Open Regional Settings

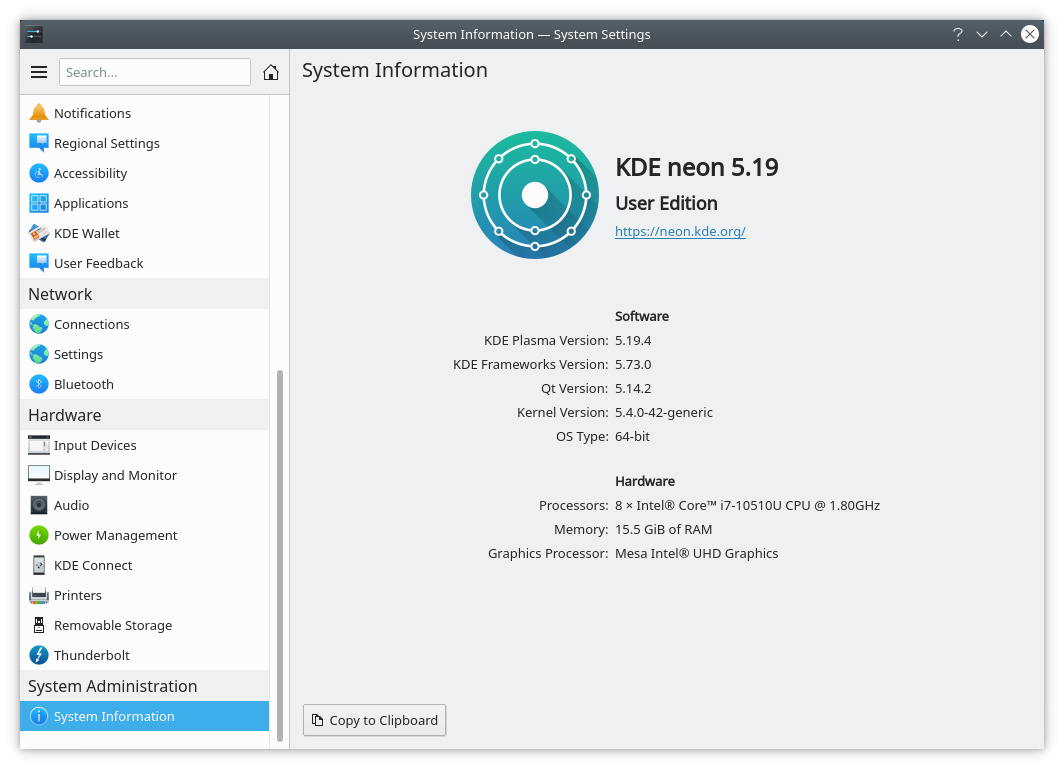[x=145, y=143]
